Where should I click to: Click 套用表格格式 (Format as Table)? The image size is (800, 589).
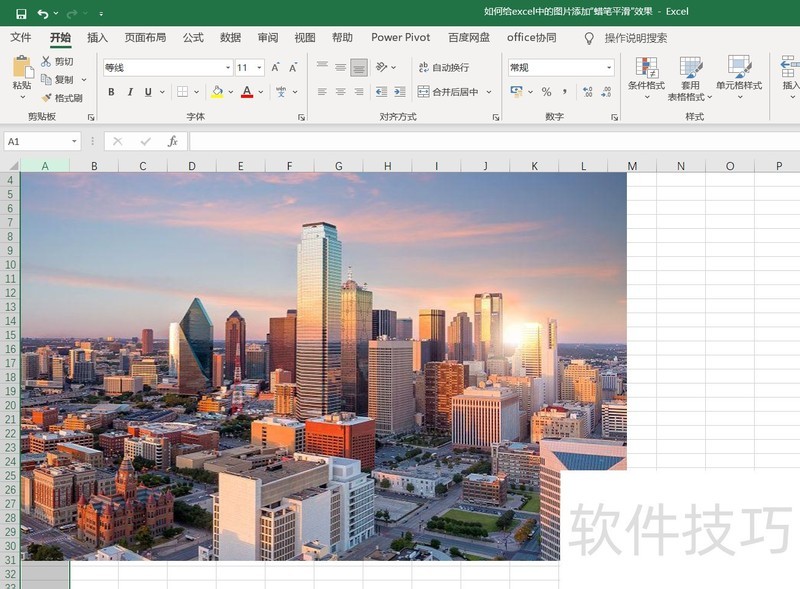(691, 78)
